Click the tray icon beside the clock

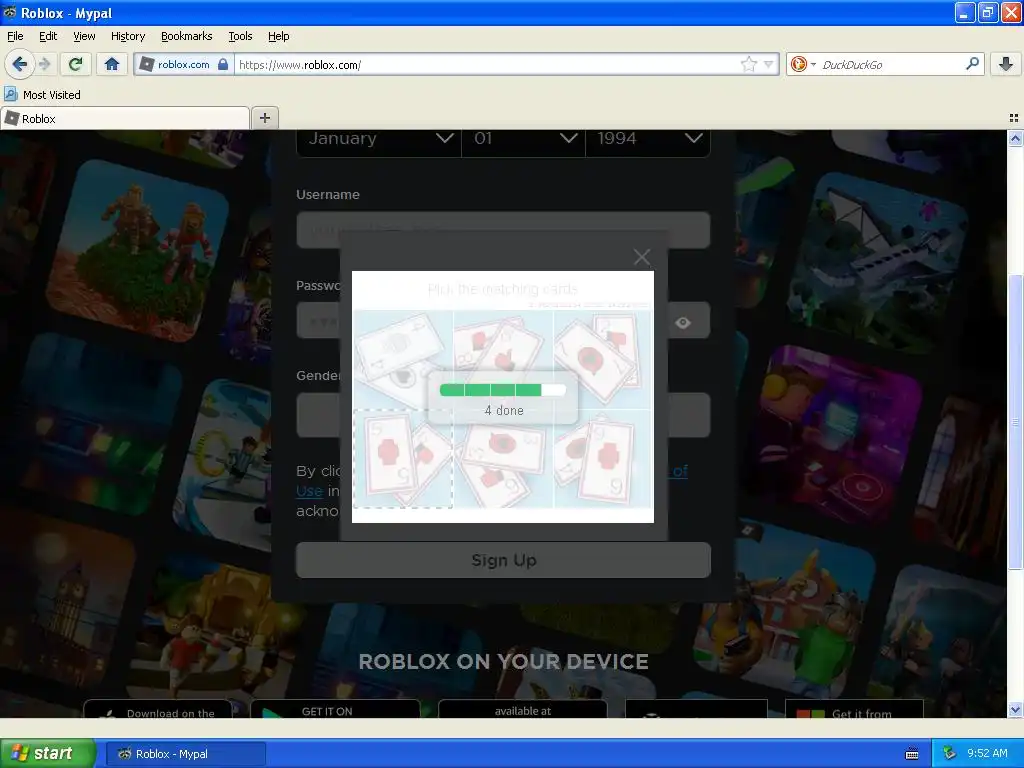(950, 754)
